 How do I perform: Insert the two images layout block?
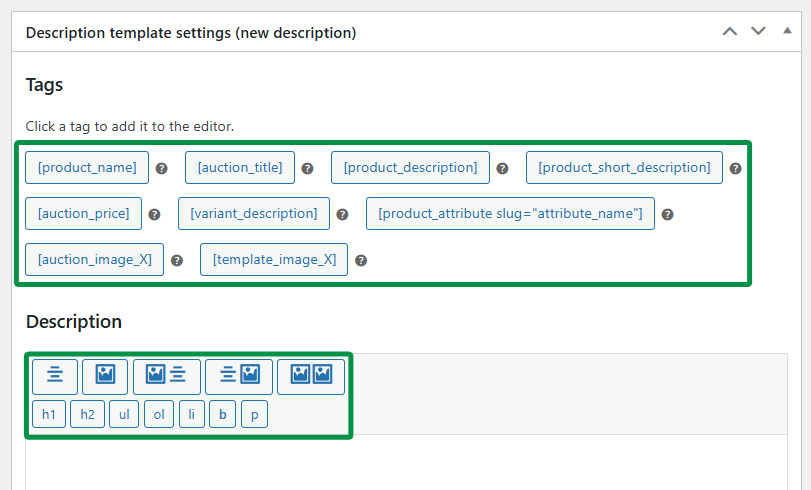[311, 377]
